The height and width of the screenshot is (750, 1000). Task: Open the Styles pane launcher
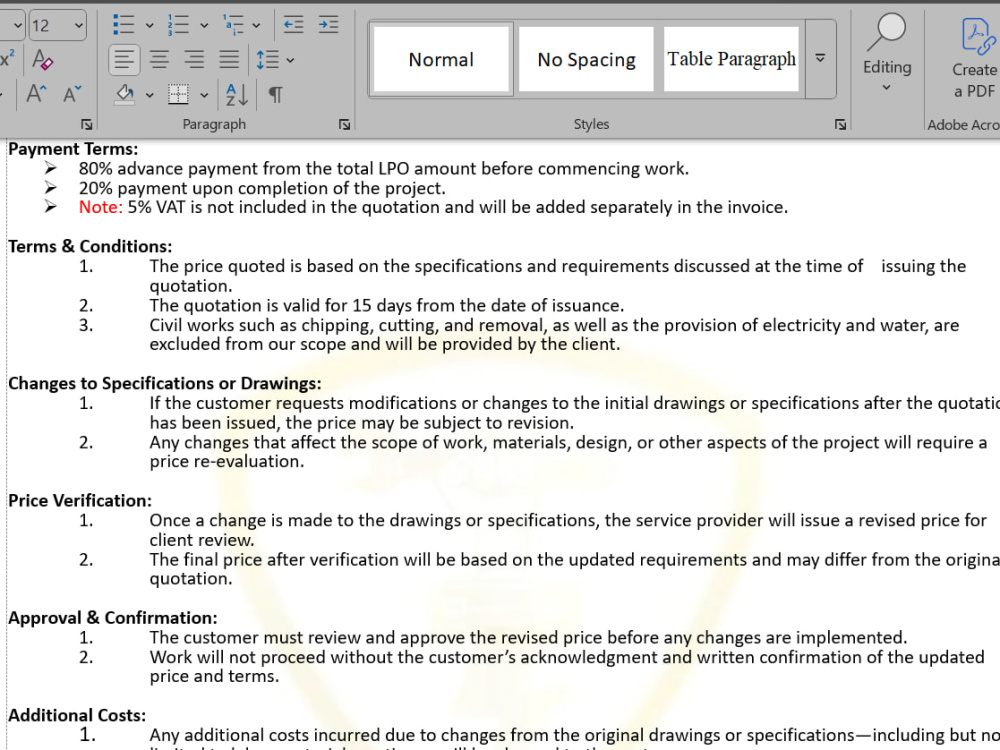click(x=841, y=124)
